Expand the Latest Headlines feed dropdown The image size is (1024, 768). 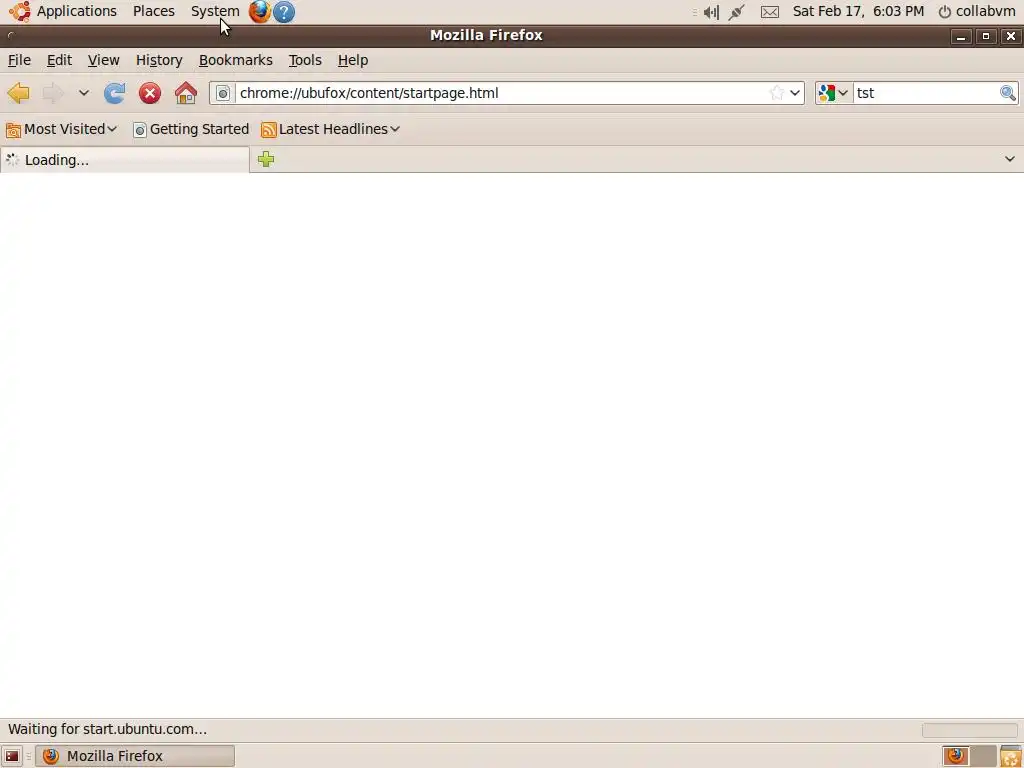tap(330, 129)
